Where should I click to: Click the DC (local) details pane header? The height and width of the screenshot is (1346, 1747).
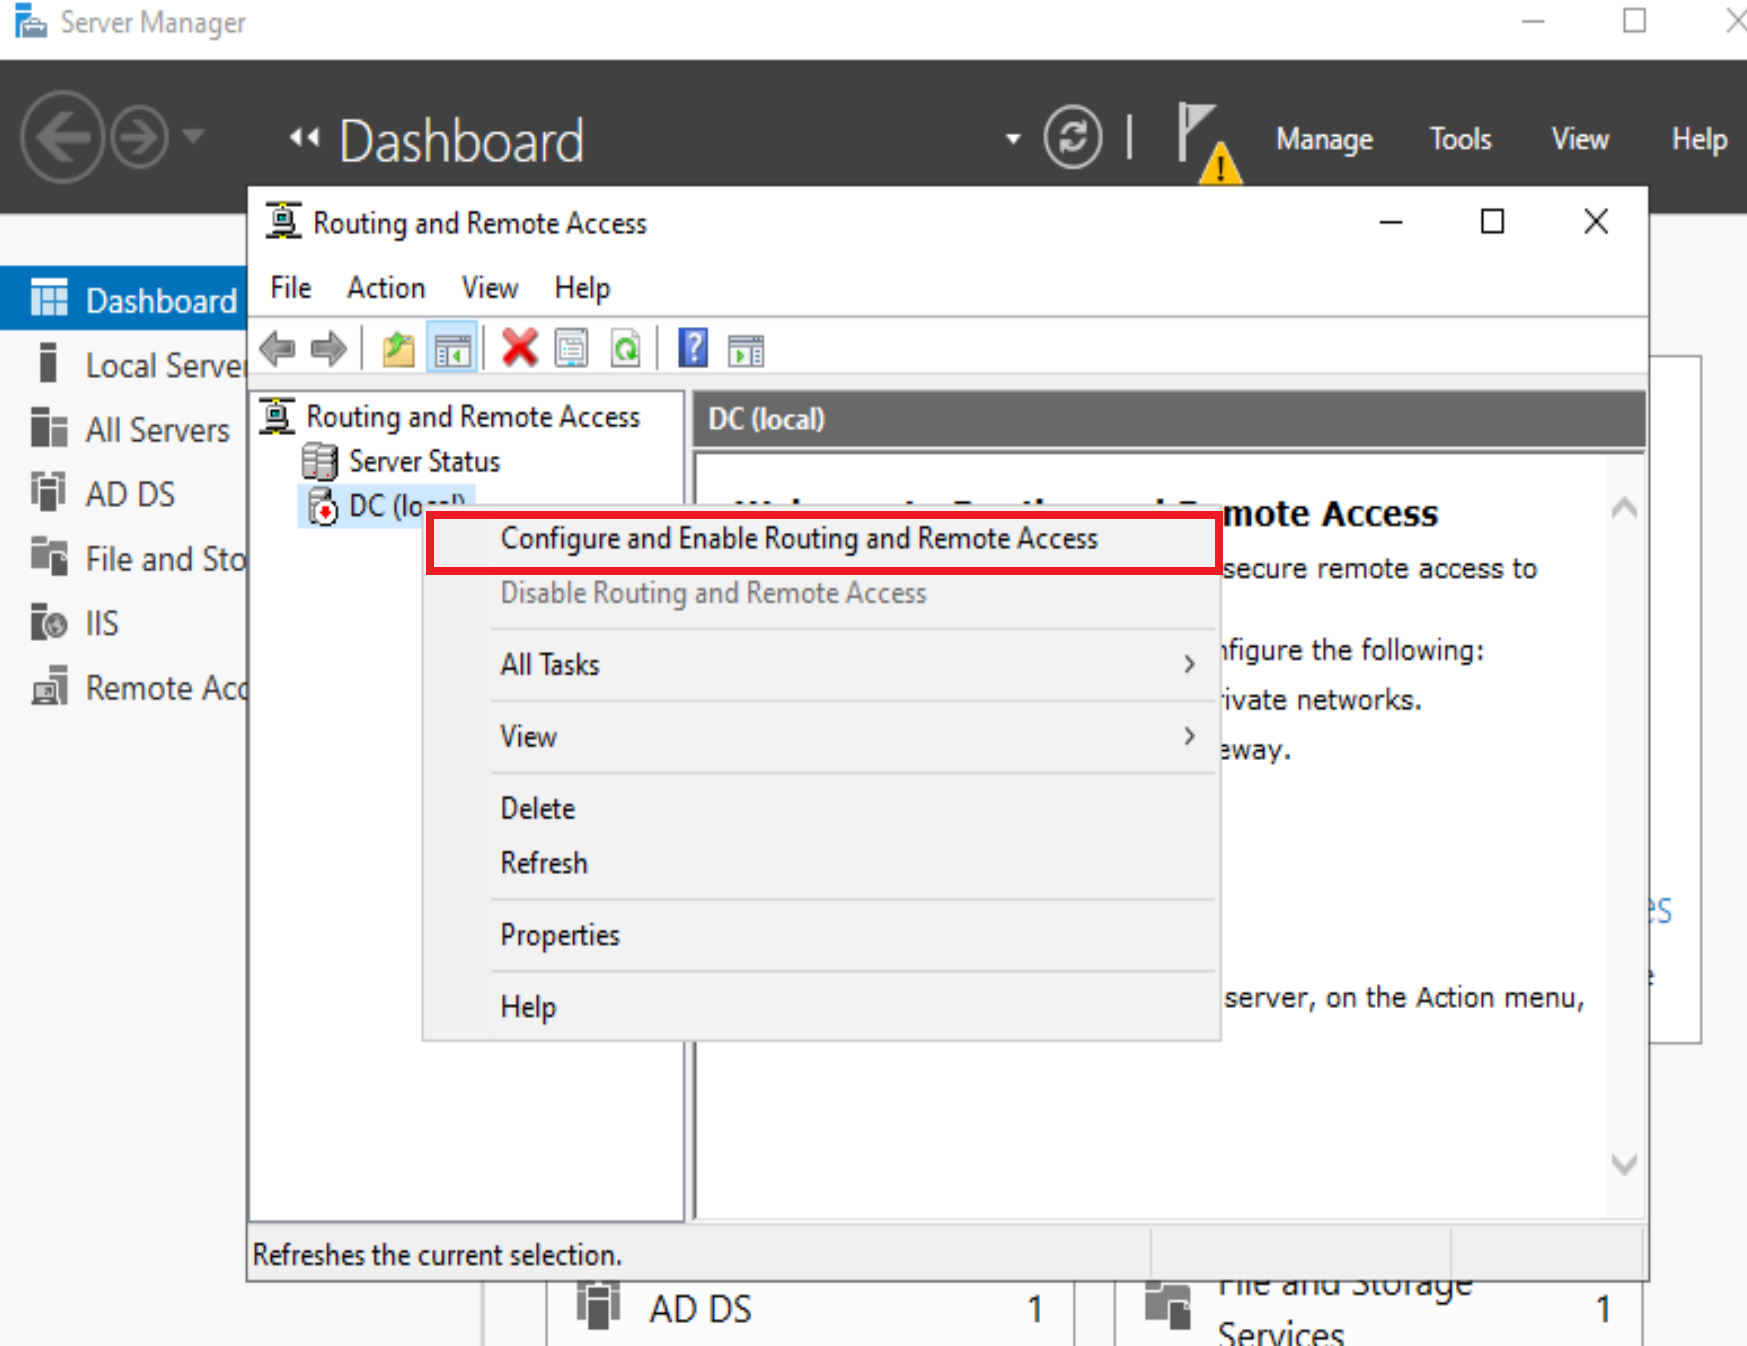click(x=1169, y=419)
